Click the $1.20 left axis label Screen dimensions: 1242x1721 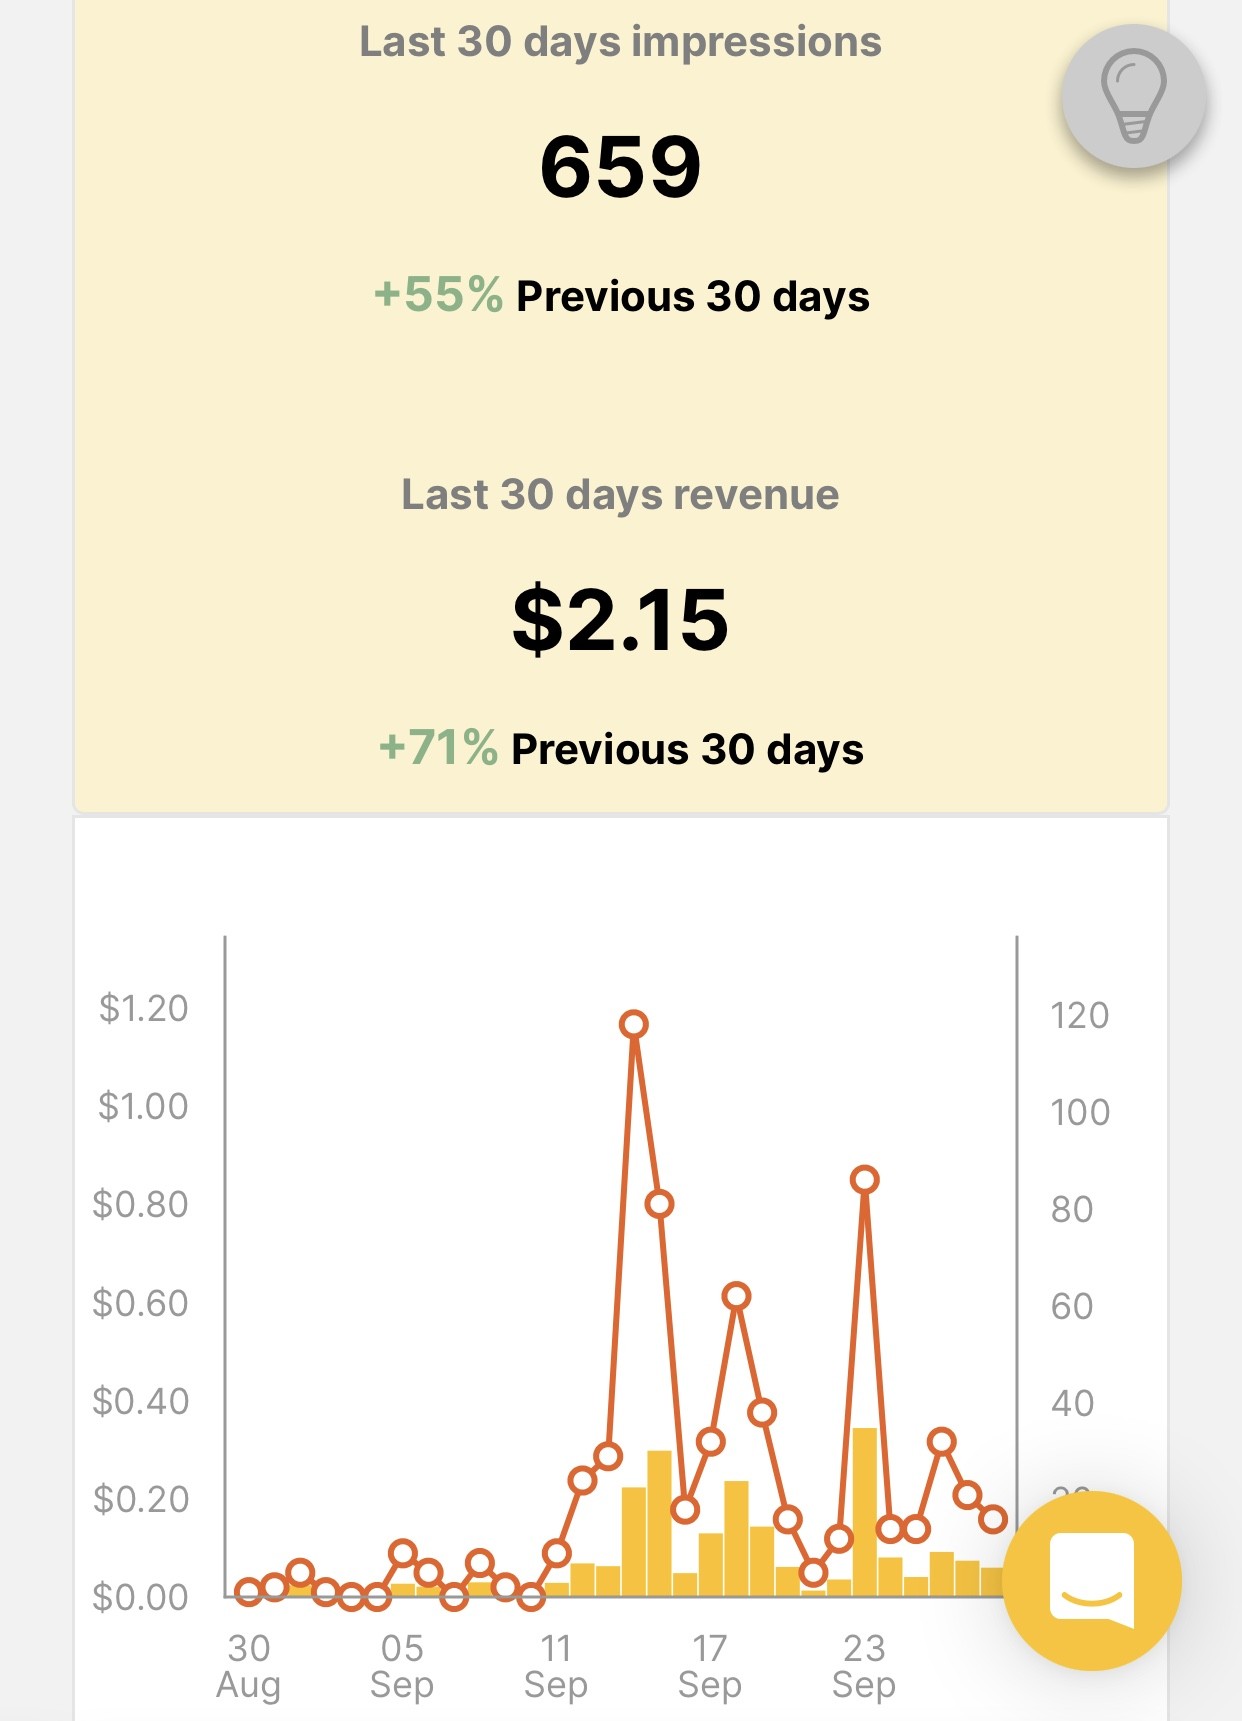tap(143, 1008)
